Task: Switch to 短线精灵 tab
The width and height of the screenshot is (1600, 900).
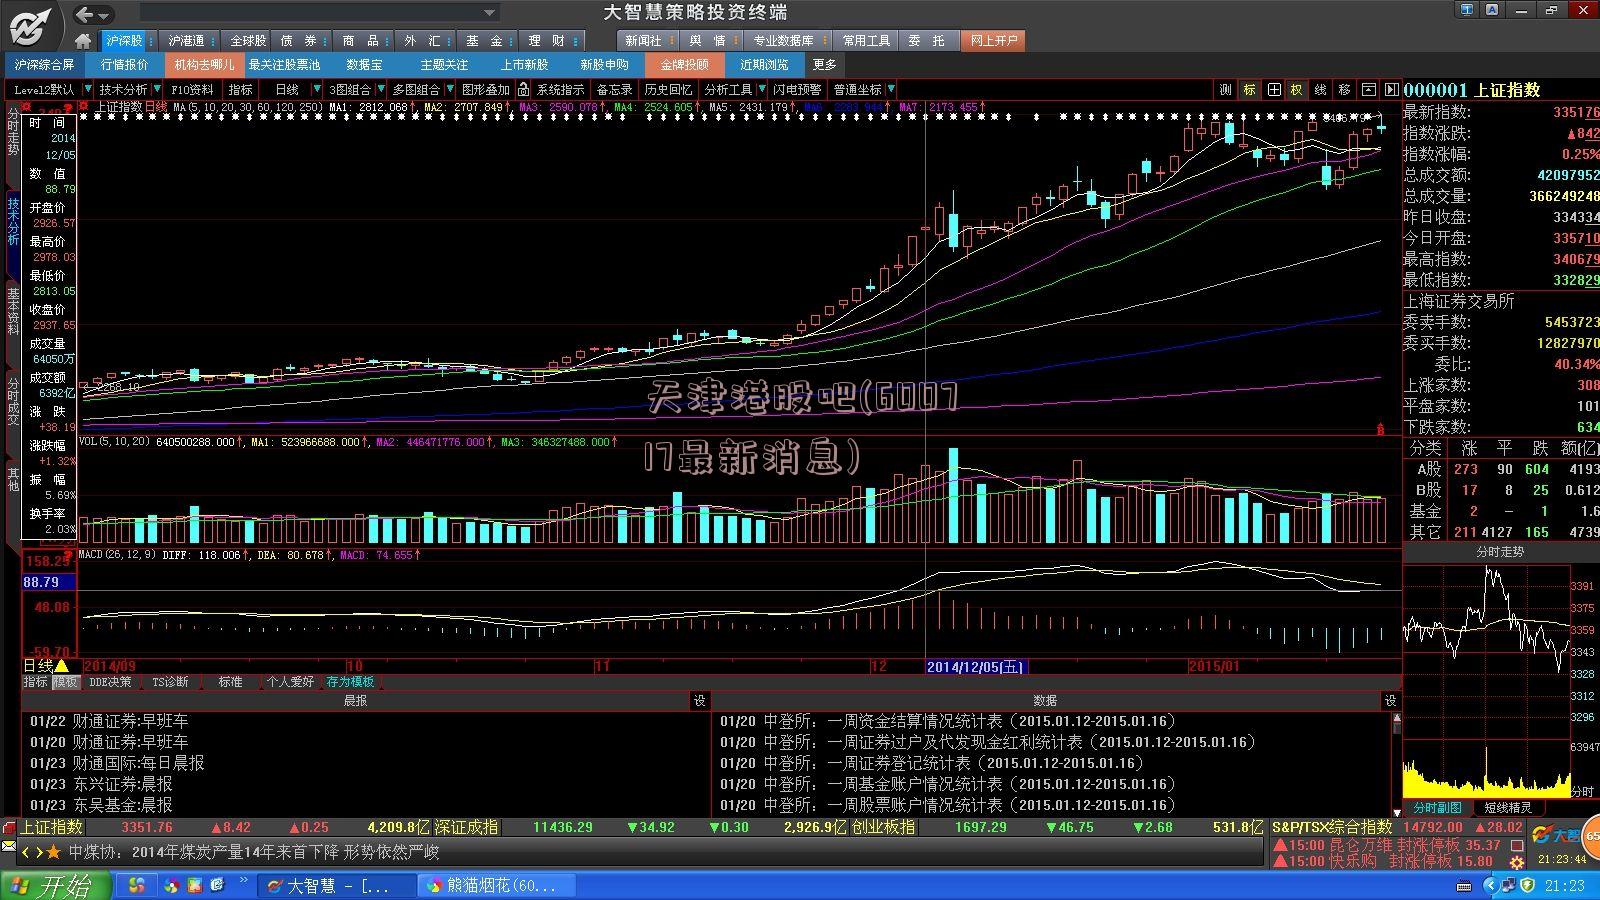Action: click(1508, 808)
